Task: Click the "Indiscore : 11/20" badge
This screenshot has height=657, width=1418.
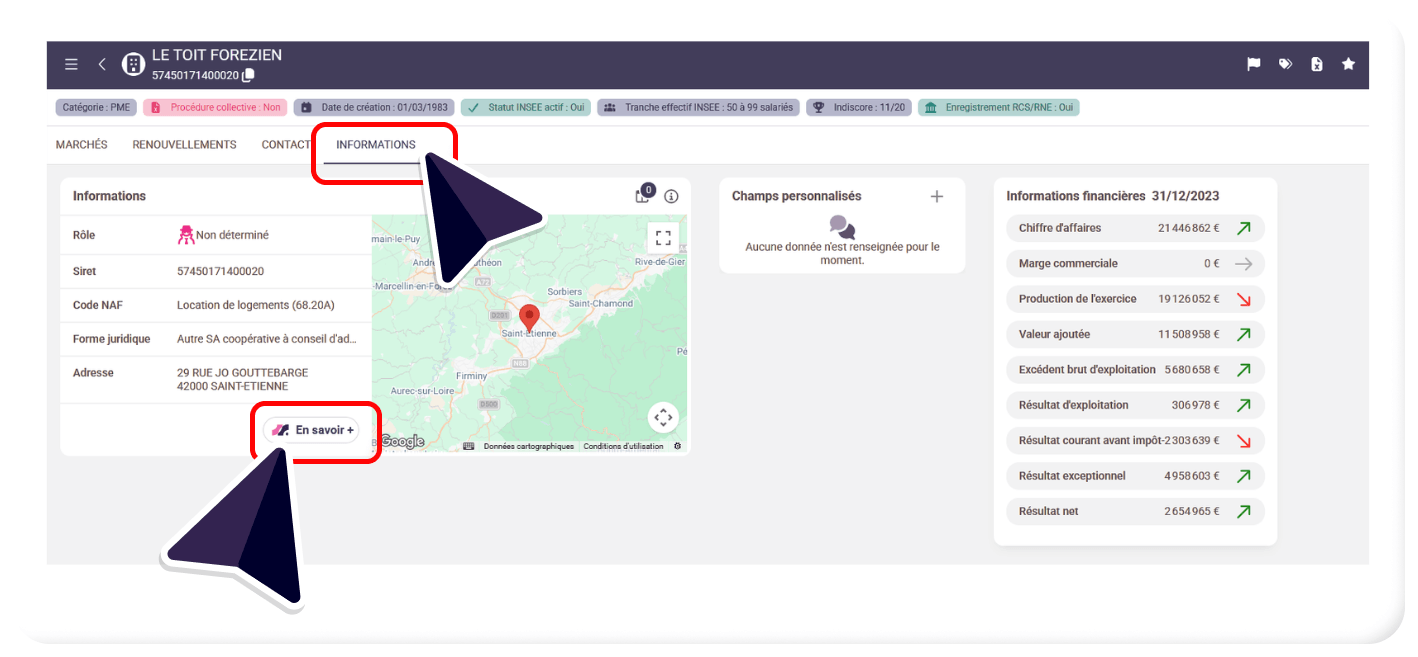Action: pyautogui.click(x=859, y=107)
